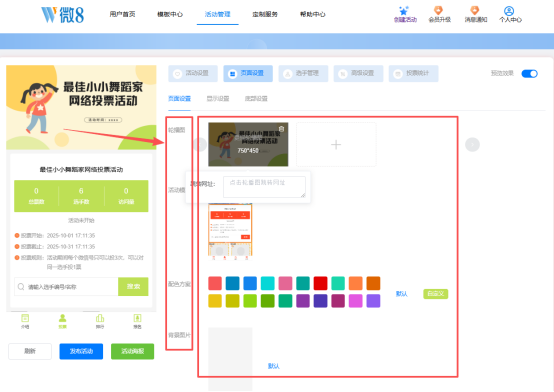Click vote start date 2025-10-01 17:11:35
The image size is (554, 392).
click(71, 235)
